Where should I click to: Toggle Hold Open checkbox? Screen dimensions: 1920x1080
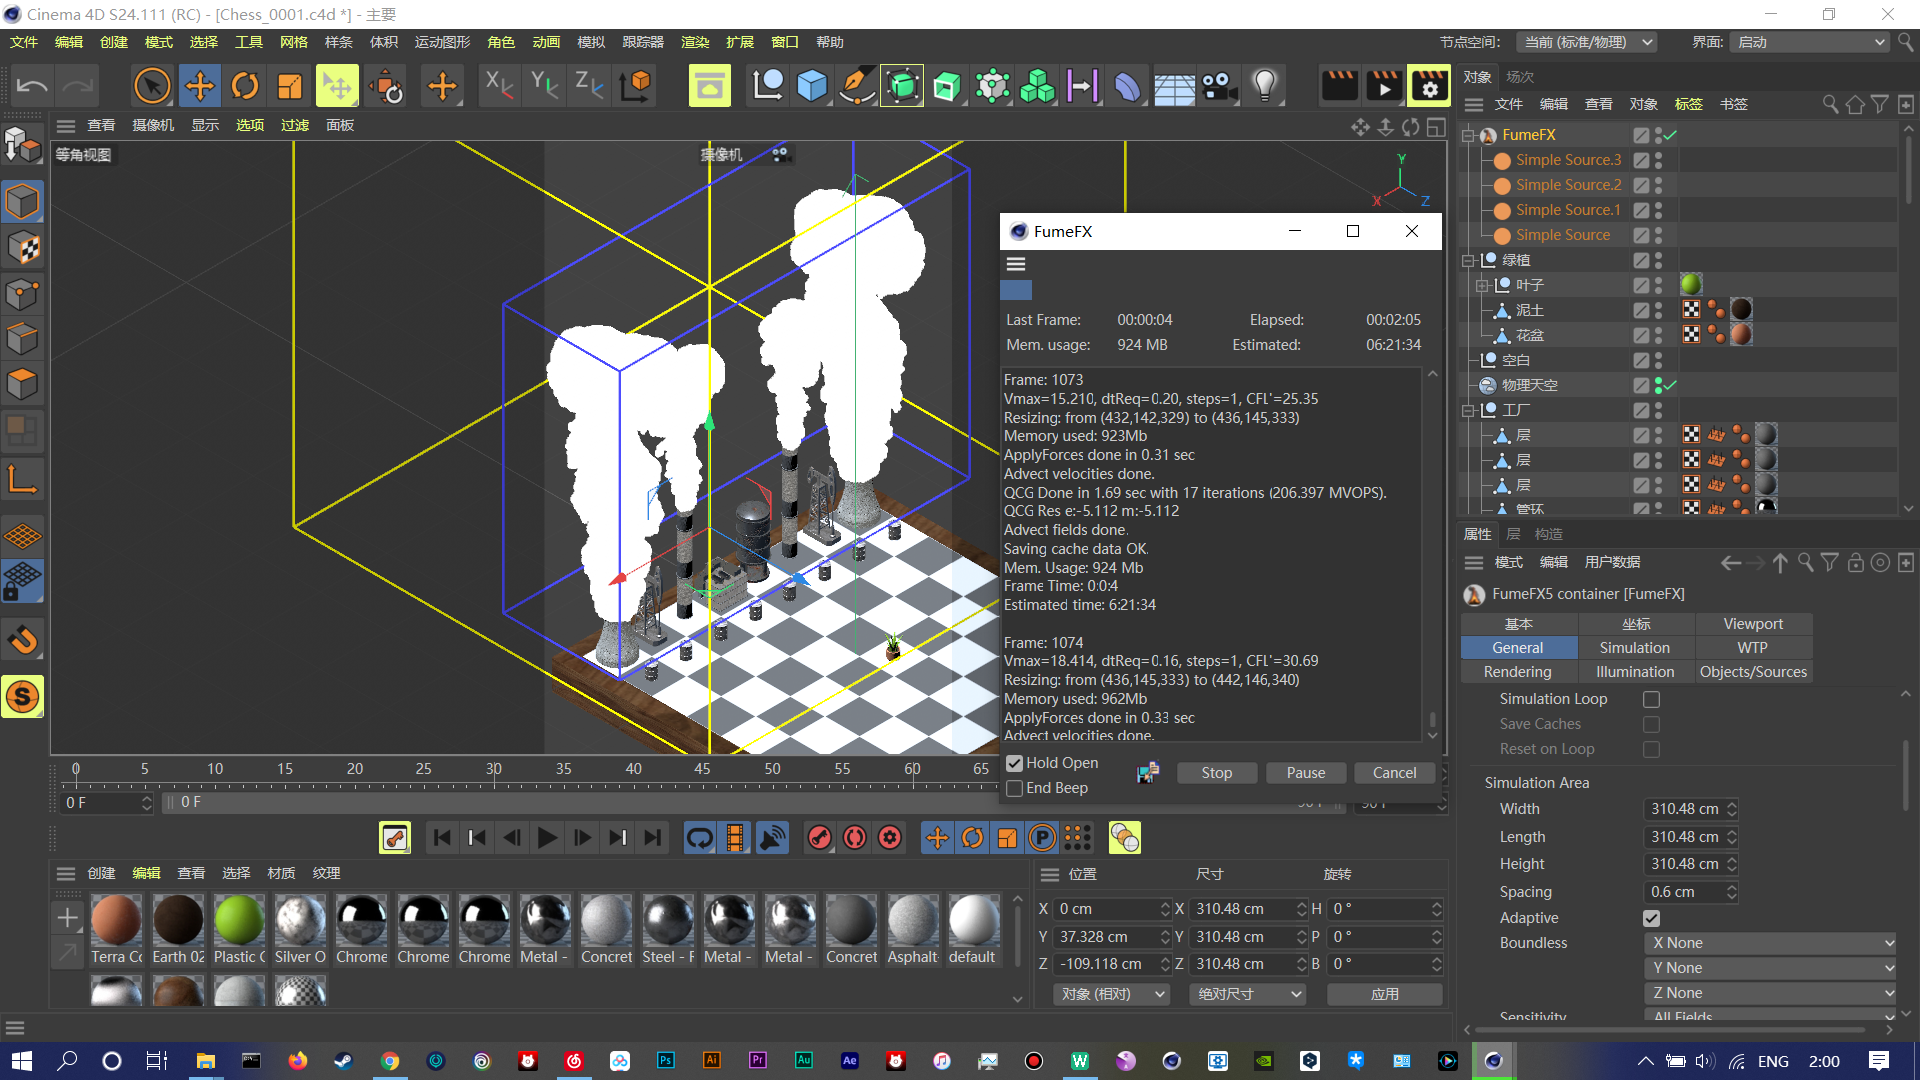(1014, 763)
